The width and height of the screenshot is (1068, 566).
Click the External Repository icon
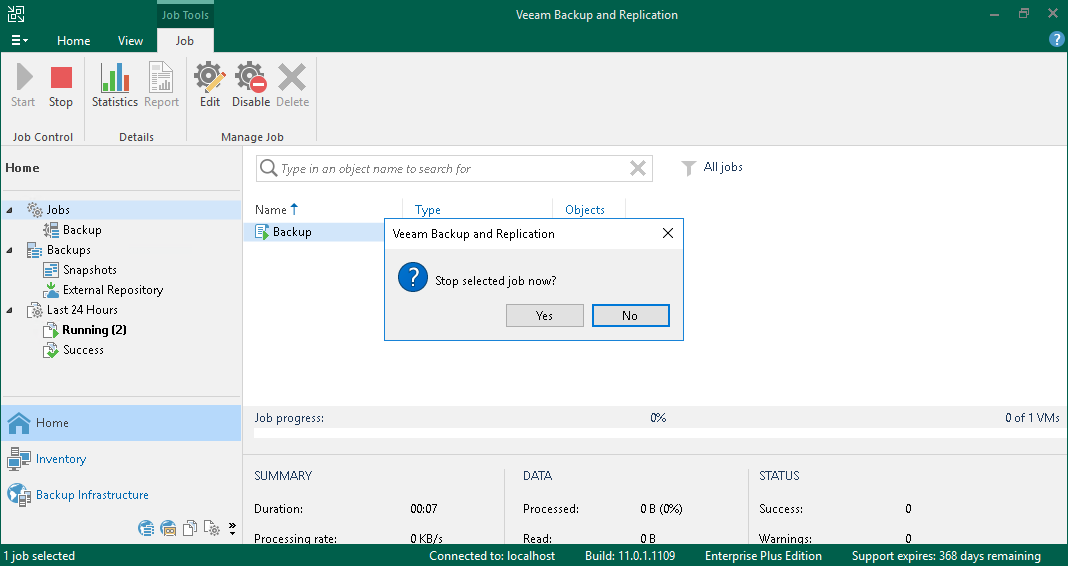(51, 290)
